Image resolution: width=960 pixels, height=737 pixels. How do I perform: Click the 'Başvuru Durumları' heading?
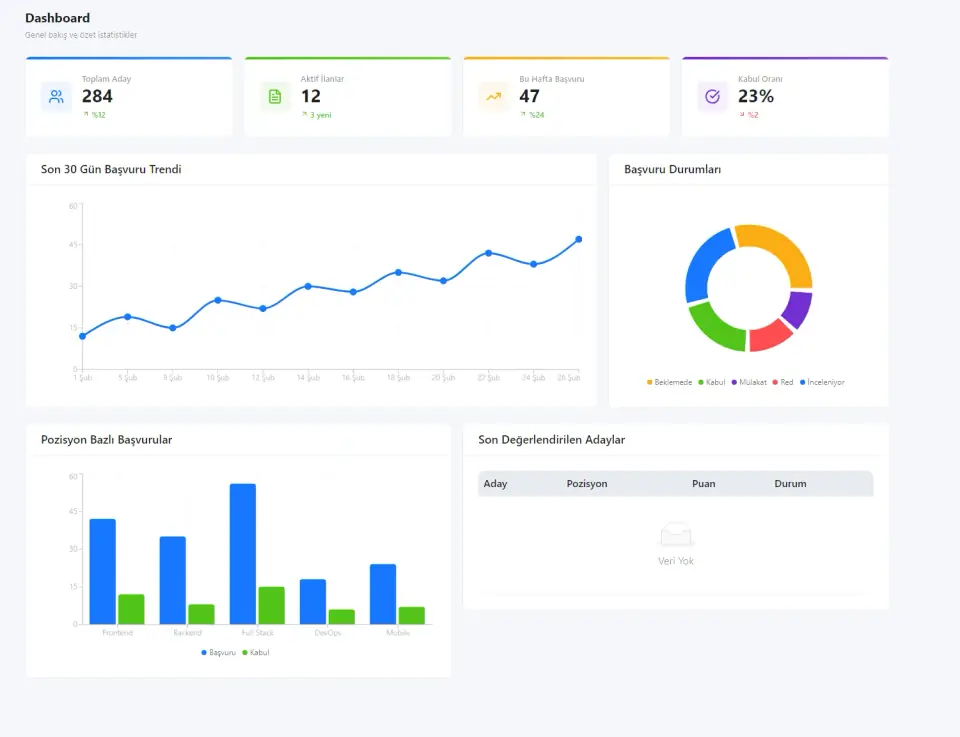click(672, 170)
